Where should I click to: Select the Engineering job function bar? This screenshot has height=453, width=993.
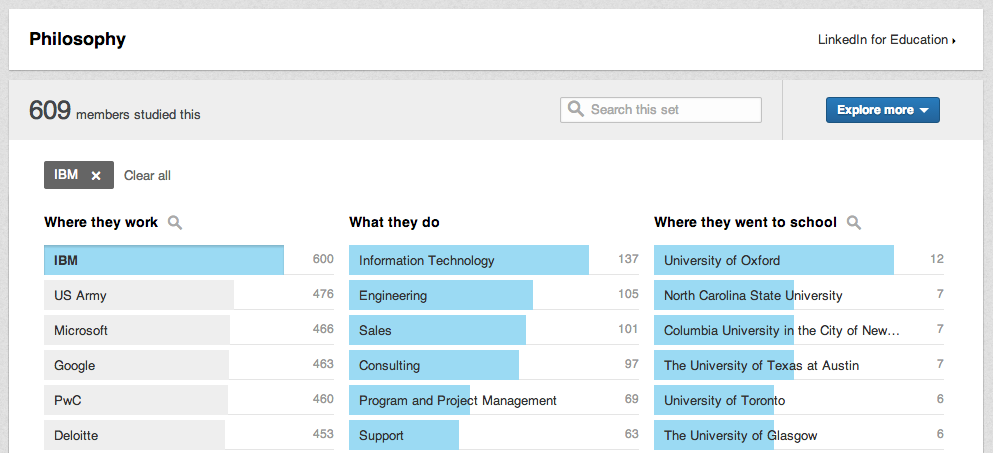tap(441, 295)
